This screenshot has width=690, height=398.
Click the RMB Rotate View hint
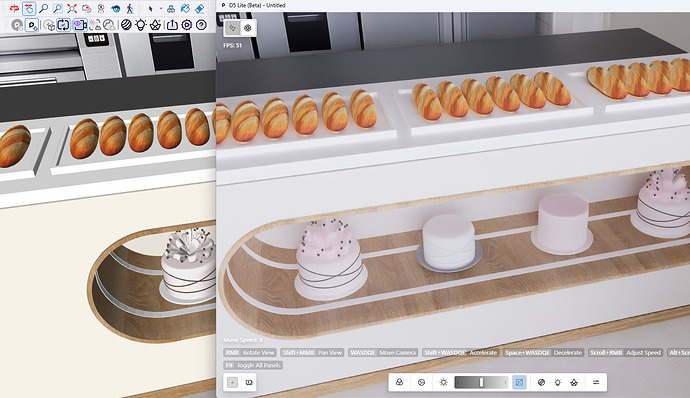point(250,353)
